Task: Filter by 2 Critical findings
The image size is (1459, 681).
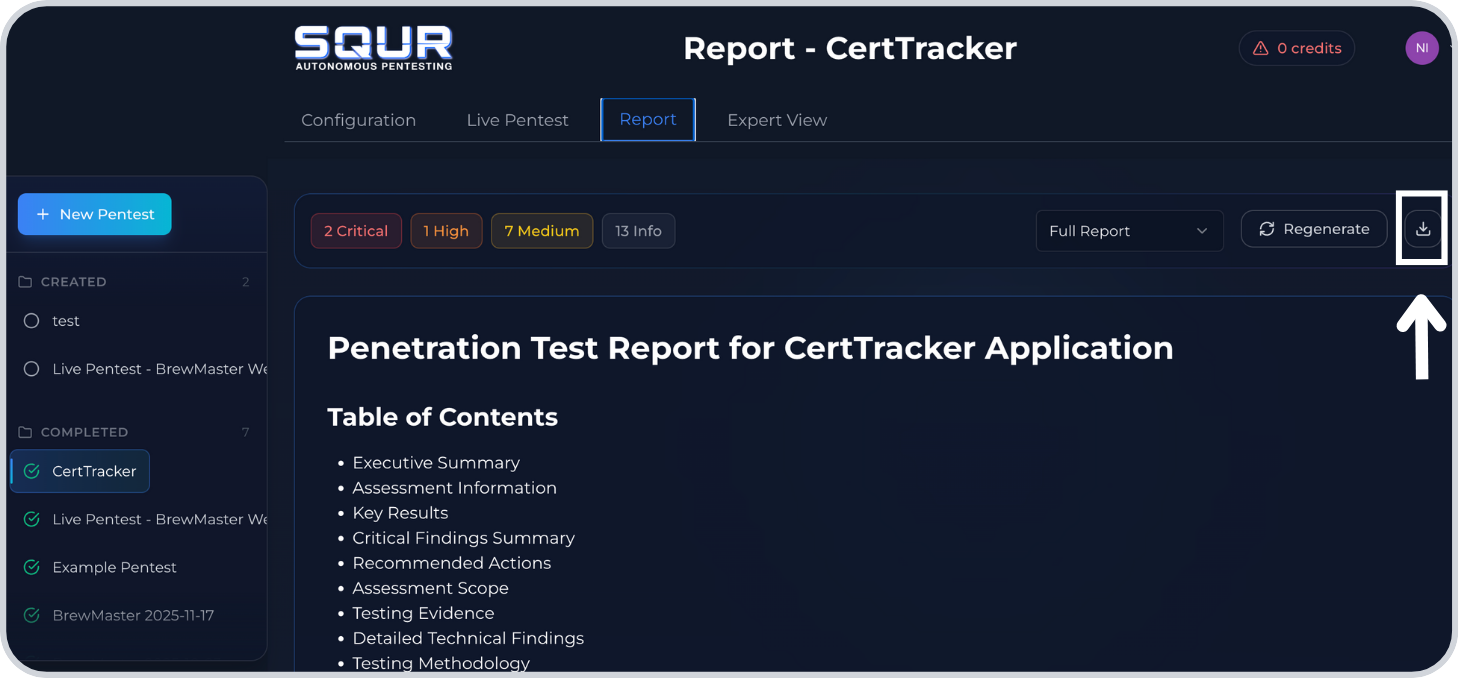Action: pyautogui.click(x=356, y=231)
